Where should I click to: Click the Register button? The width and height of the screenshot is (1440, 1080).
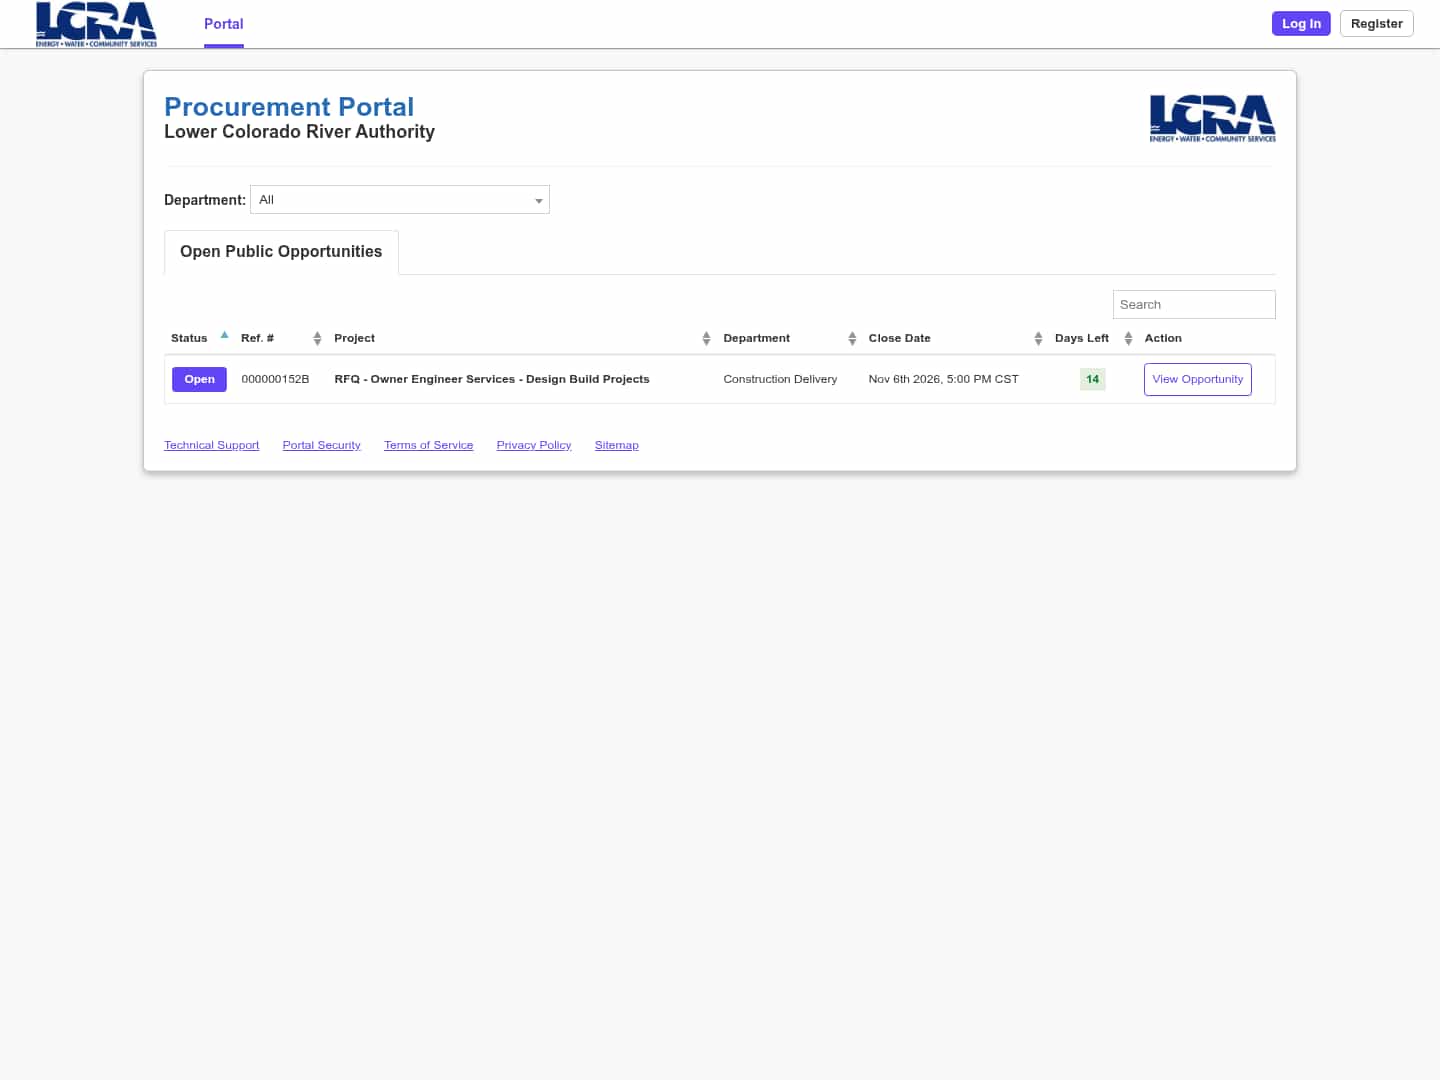1376,24
